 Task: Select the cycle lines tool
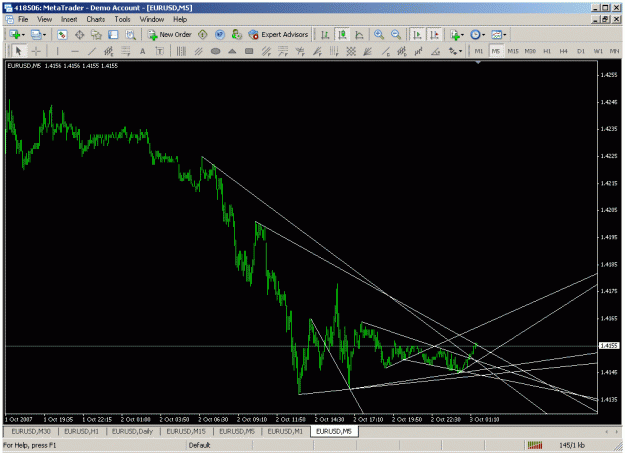pos(181,51)
